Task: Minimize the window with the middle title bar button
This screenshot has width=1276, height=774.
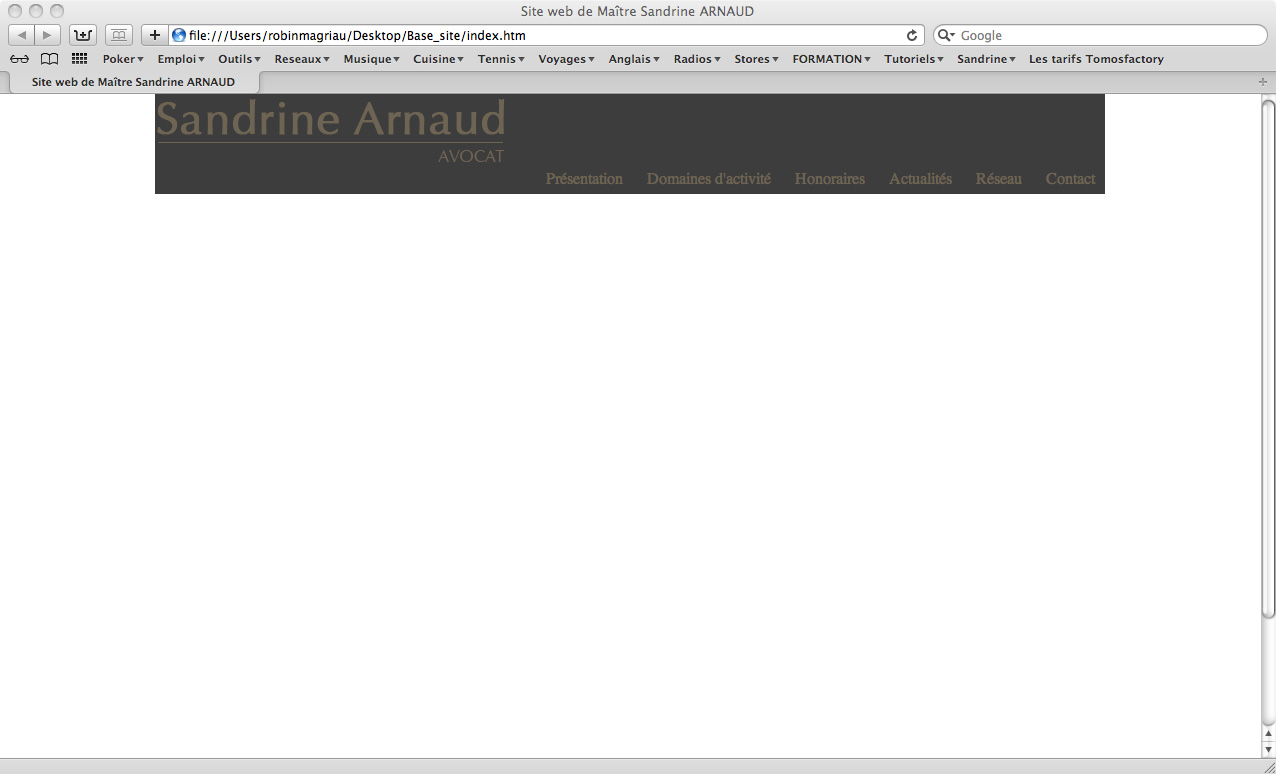Action: coord(36,11)
